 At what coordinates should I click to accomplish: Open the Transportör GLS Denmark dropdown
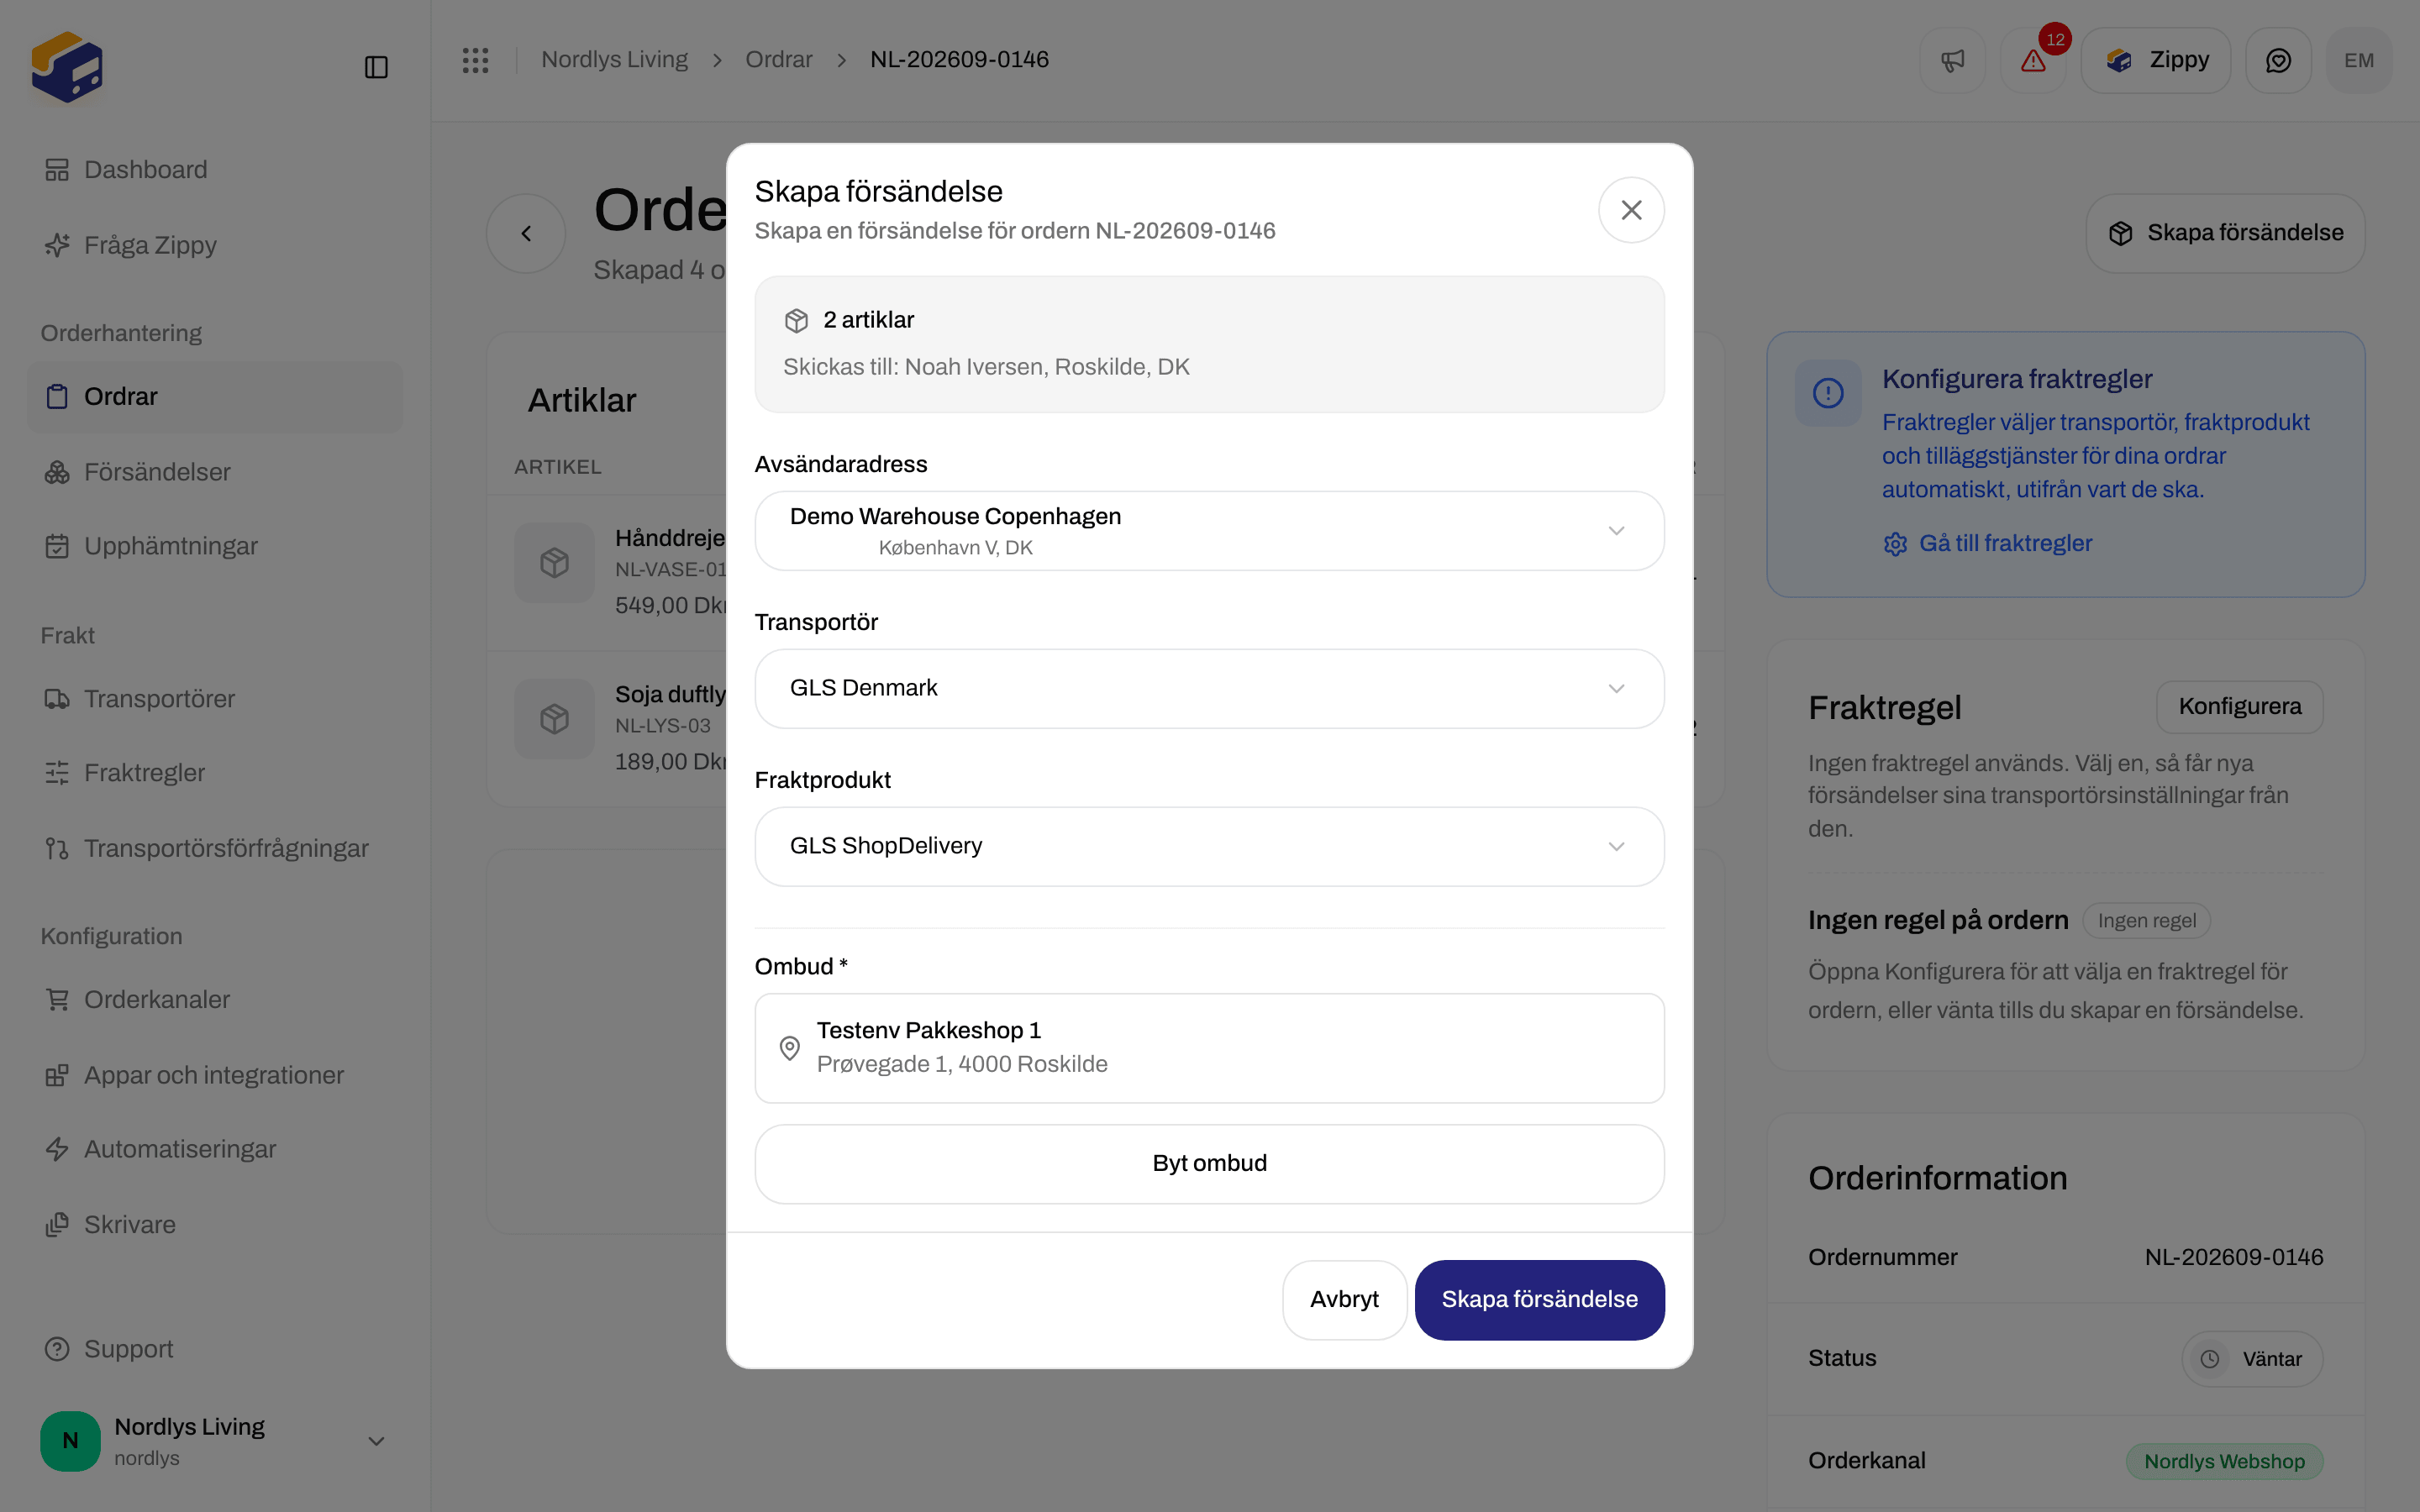click(x=1209, y=689)
